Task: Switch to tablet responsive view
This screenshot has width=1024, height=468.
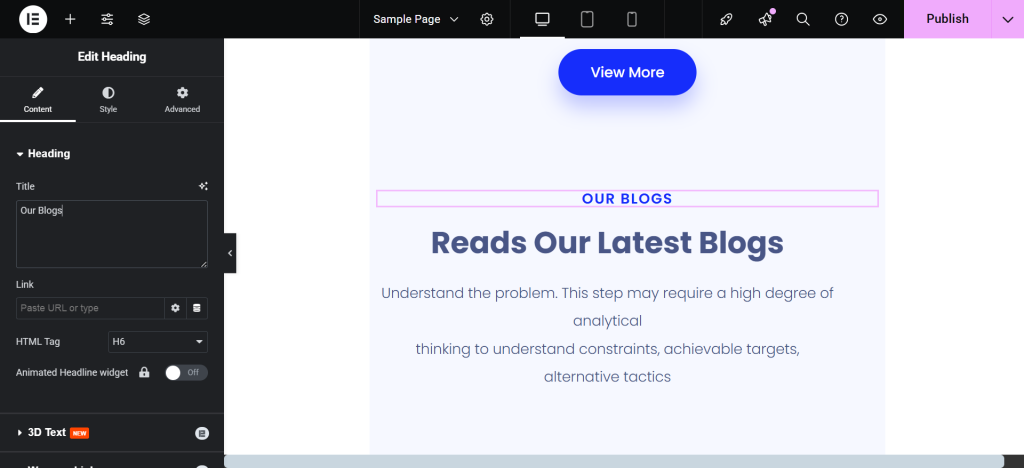Action: point(587,19)
